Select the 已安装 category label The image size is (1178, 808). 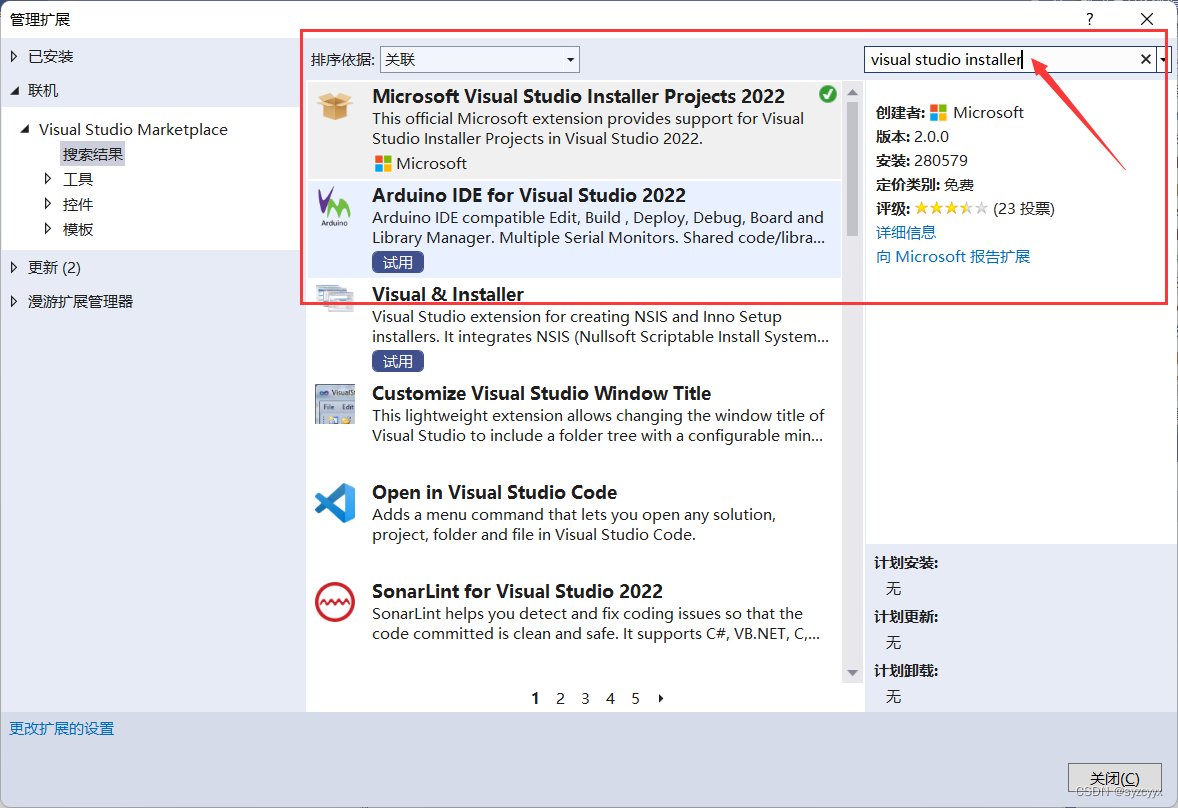tap(50, 56)
